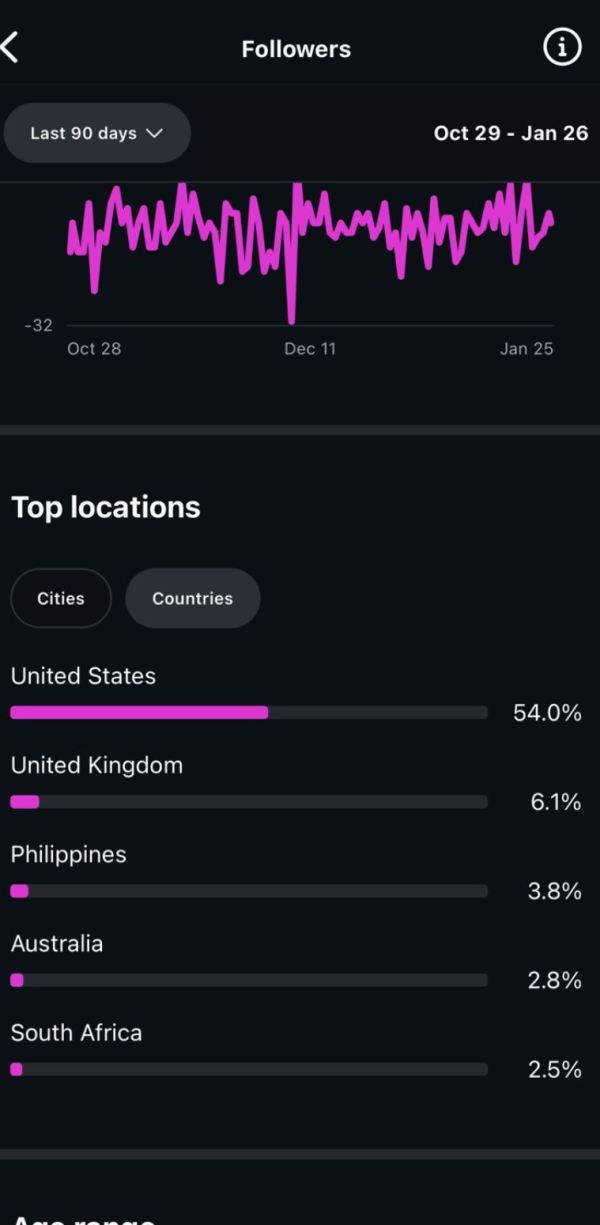
Task: Switch to the Cities tab
Action: [61, 598]
